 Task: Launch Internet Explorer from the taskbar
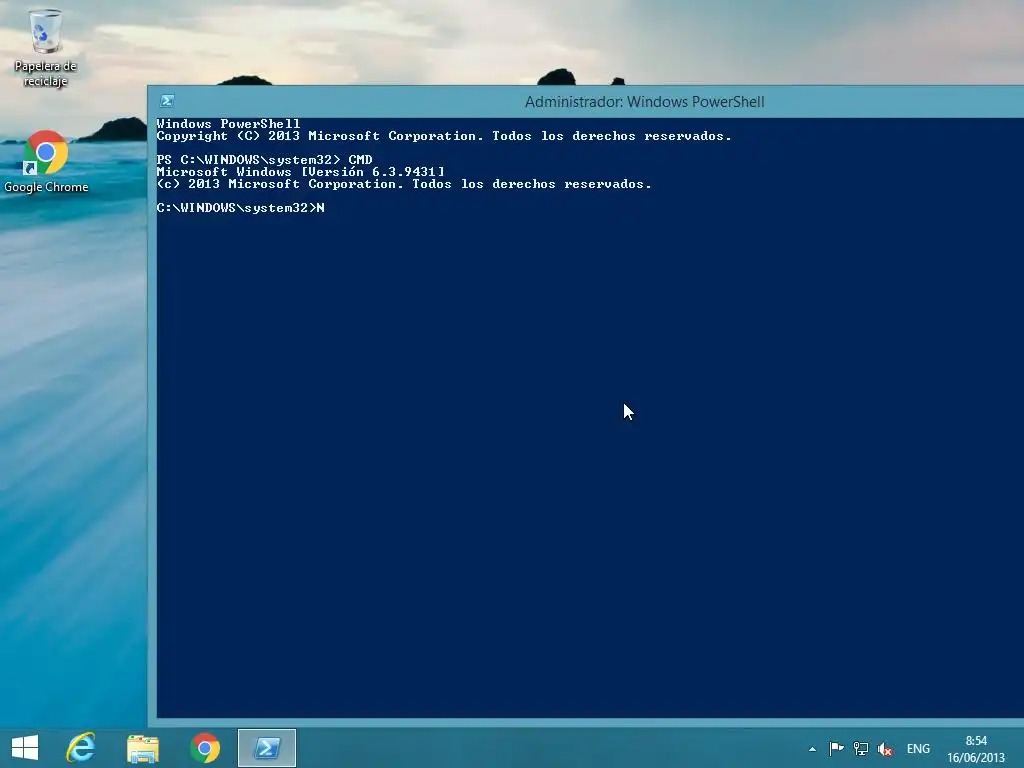click(81, 748)
